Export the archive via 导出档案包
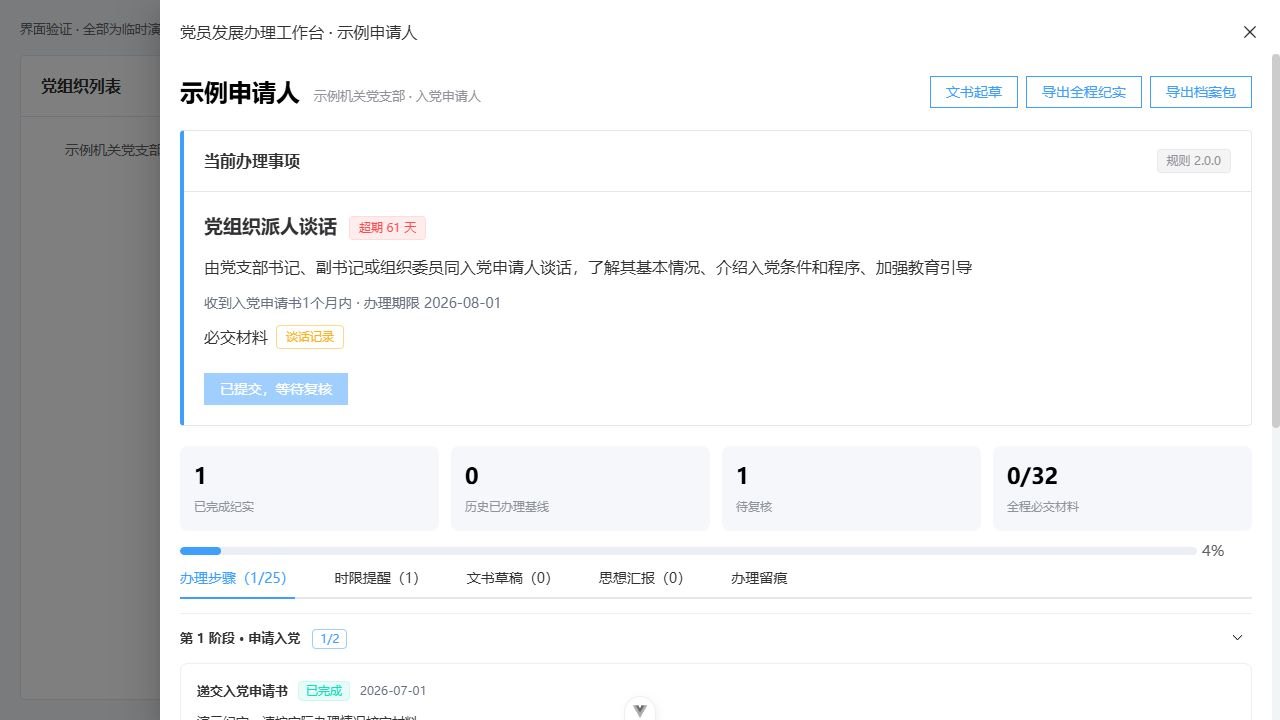Viewport: 1280px width, 720px height. (x=1201, y=92)
